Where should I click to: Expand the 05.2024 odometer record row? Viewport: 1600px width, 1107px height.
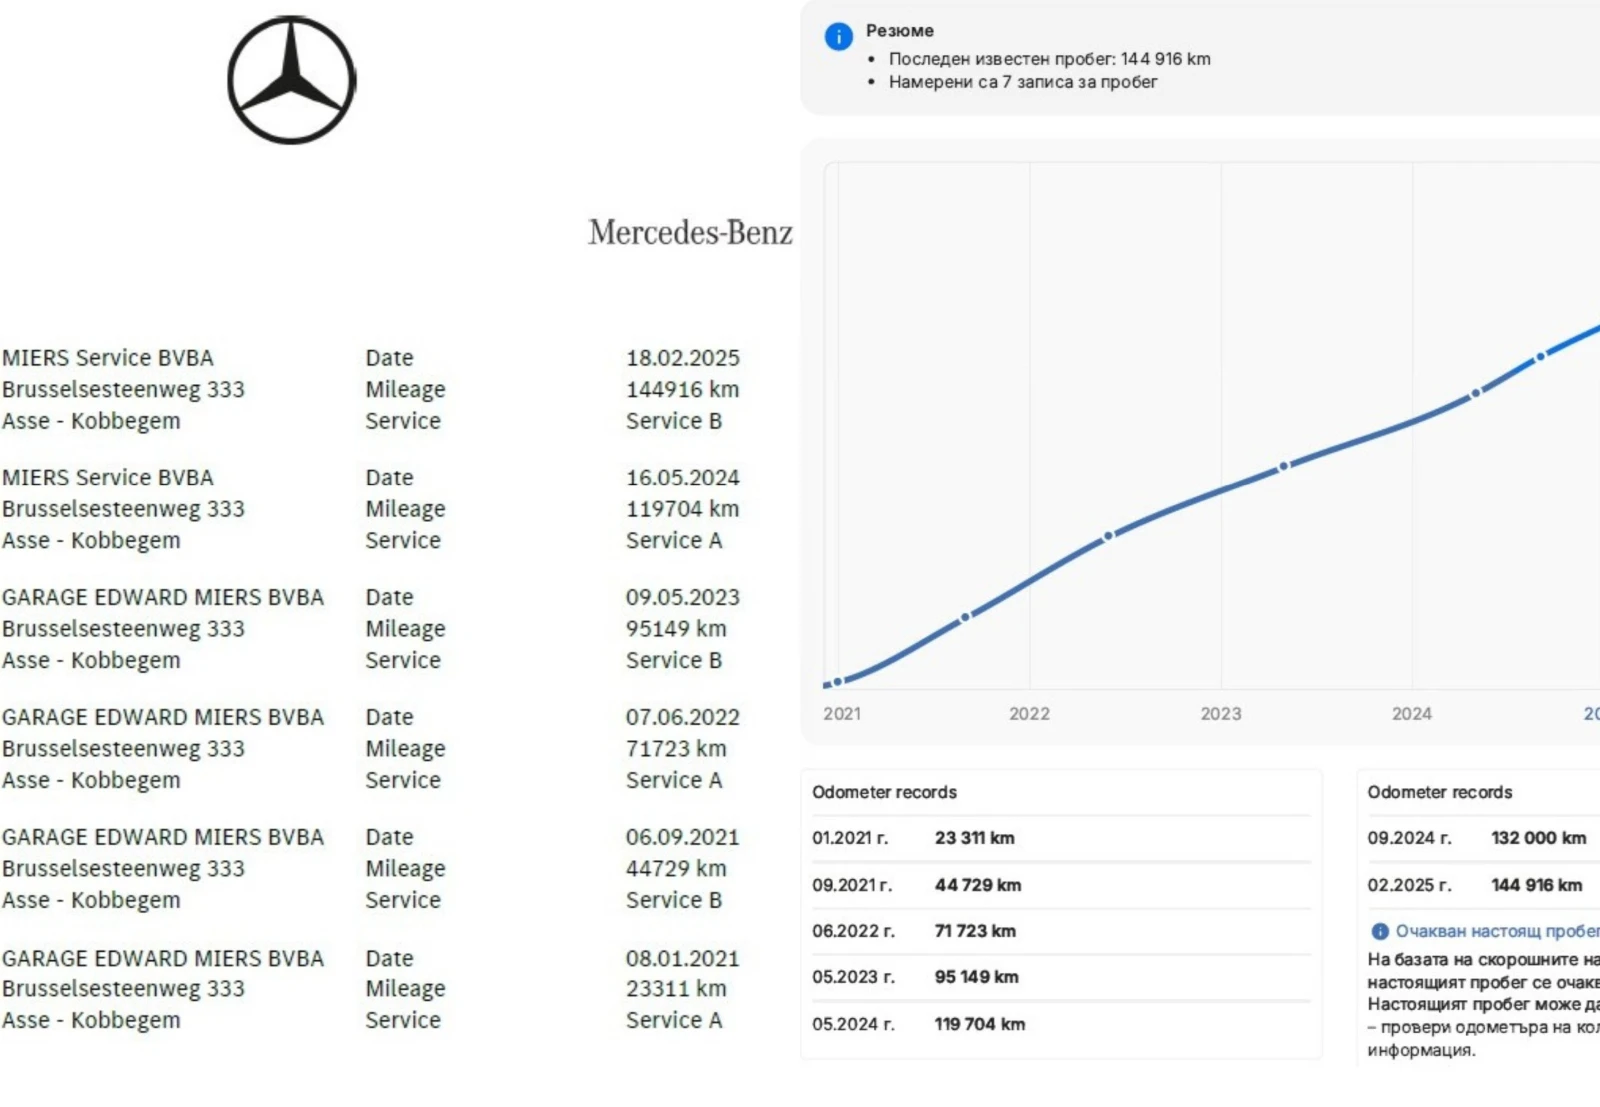click(1060, 1024)
